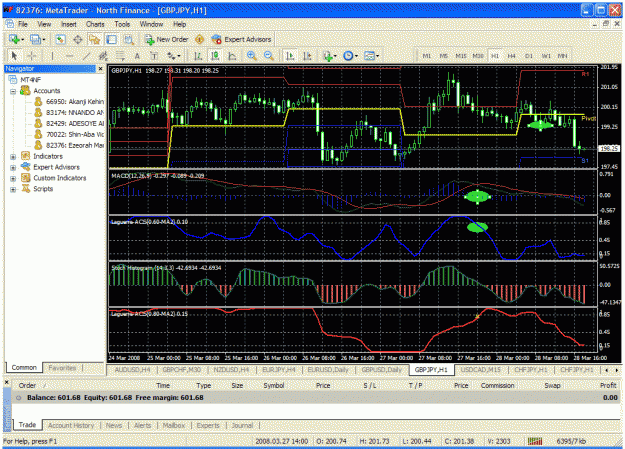Open the Profiles dropdown
This screenshot has width=625, height=449.
[x=38, y=39]
